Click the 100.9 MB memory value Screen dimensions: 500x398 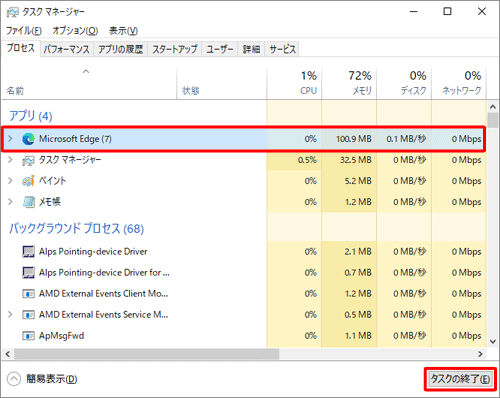click(354, 139)
